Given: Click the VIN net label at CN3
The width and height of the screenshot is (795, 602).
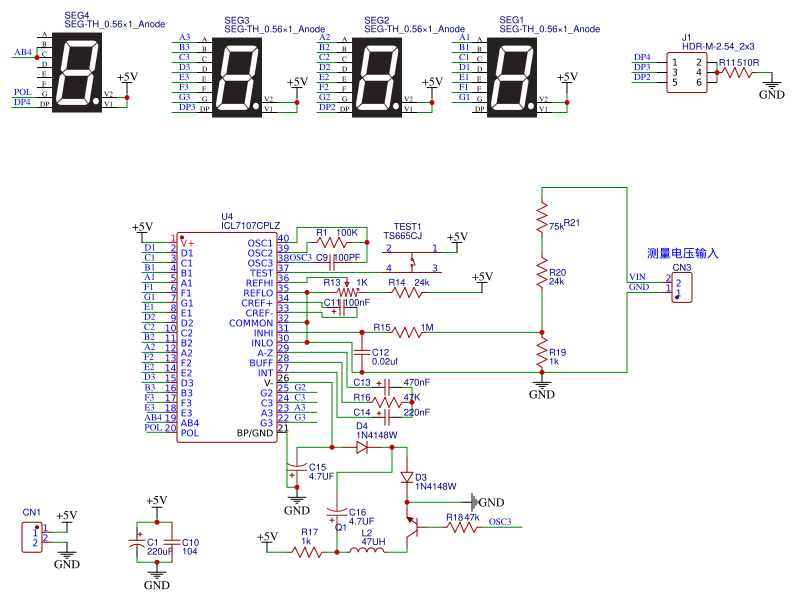Looking at the screenshot, I should 637,276.
